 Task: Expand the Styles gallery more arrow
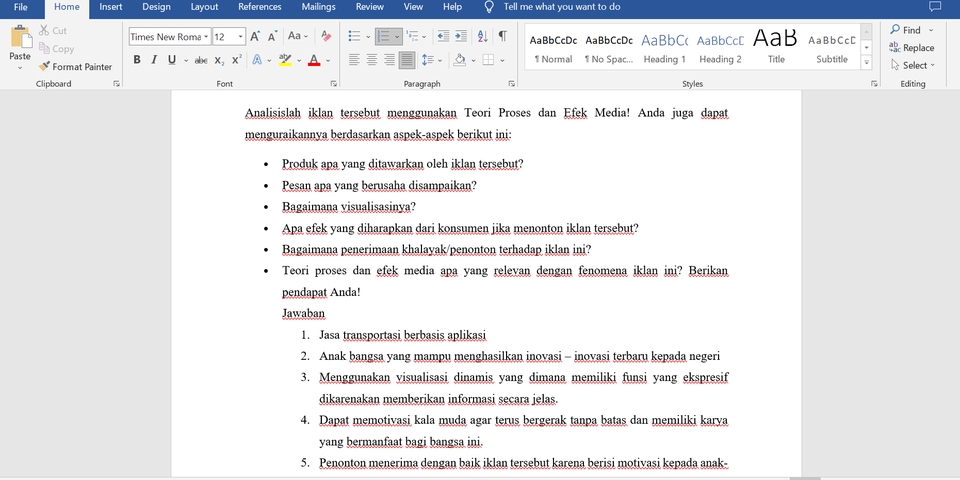pyautogui.click(x=866, y=62)
